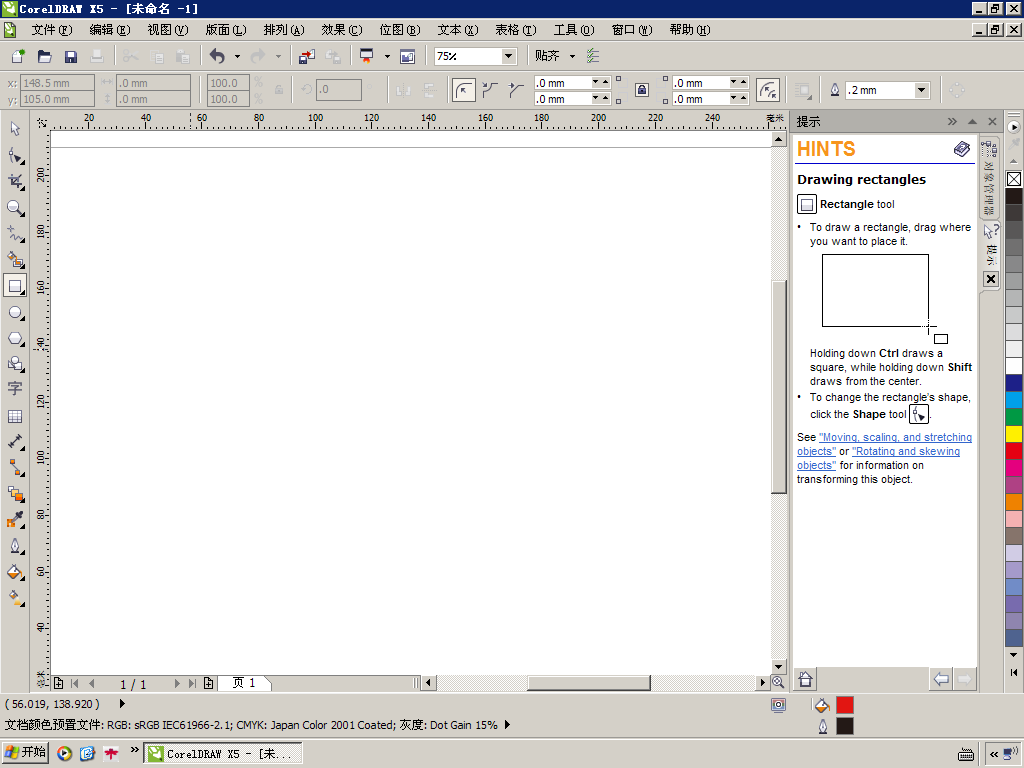The image size is (1024, 768).
Task: Select the 页 1 page tab
Action: click(x=244, y=683)
